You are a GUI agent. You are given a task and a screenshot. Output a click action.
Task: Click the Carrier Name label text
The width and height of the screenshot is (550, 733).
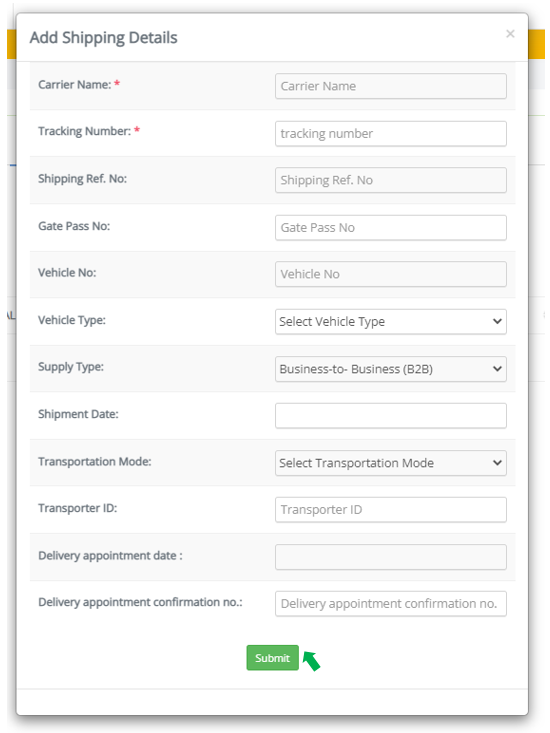pos(75,85)
